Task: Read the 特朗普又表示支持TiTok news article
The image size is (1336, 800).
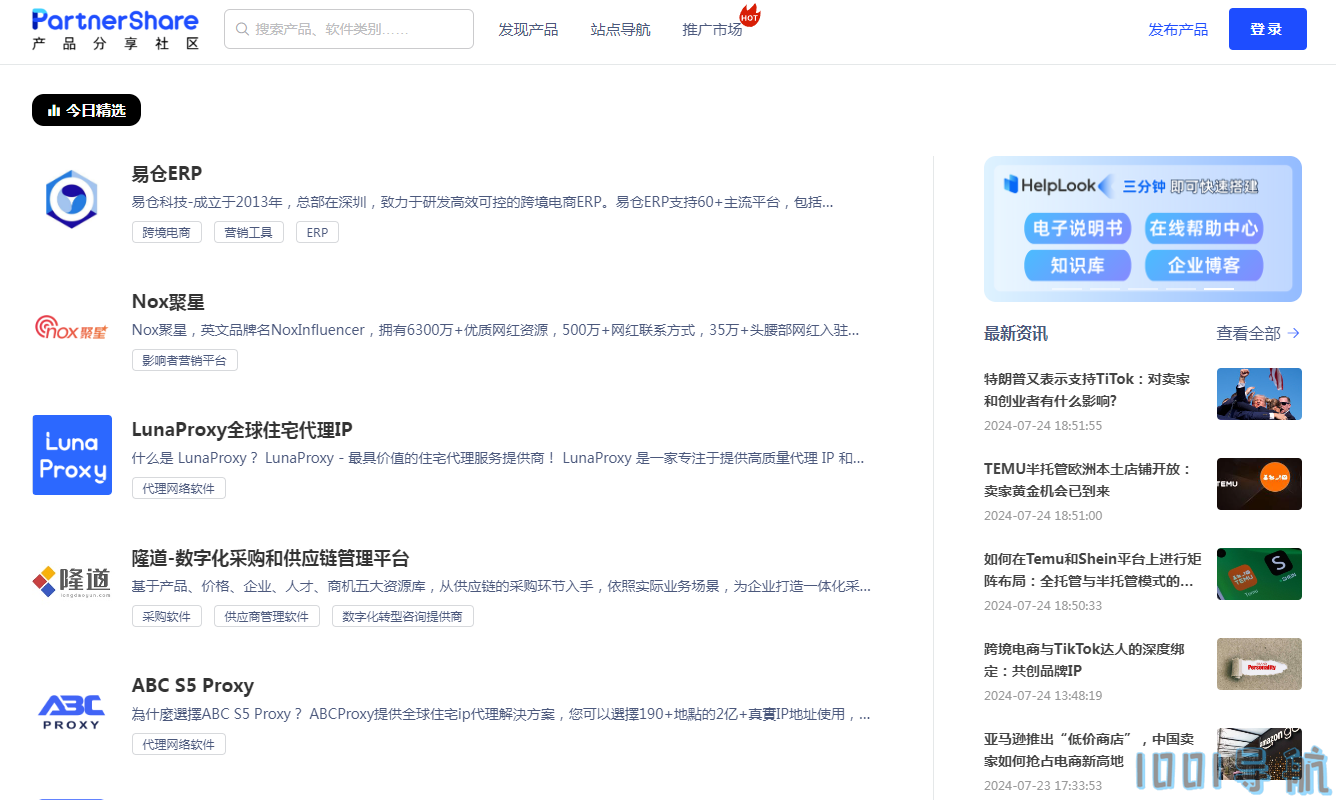Action: [1086, 390]
